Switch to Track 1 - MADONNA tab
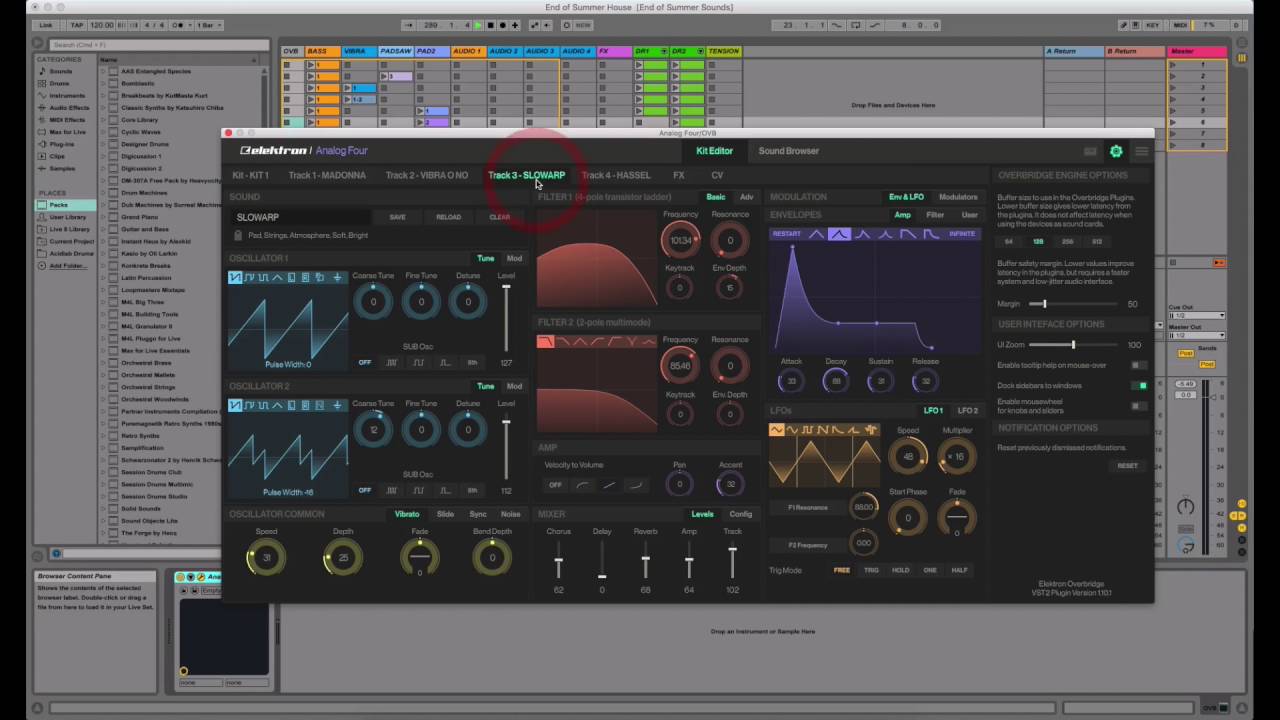The image size is (1280, 720). tap(327, 175)
